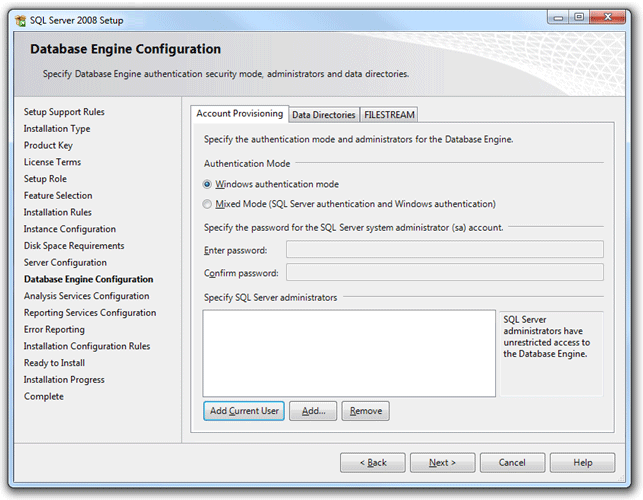Click the Setup Role step

point(45,179)
